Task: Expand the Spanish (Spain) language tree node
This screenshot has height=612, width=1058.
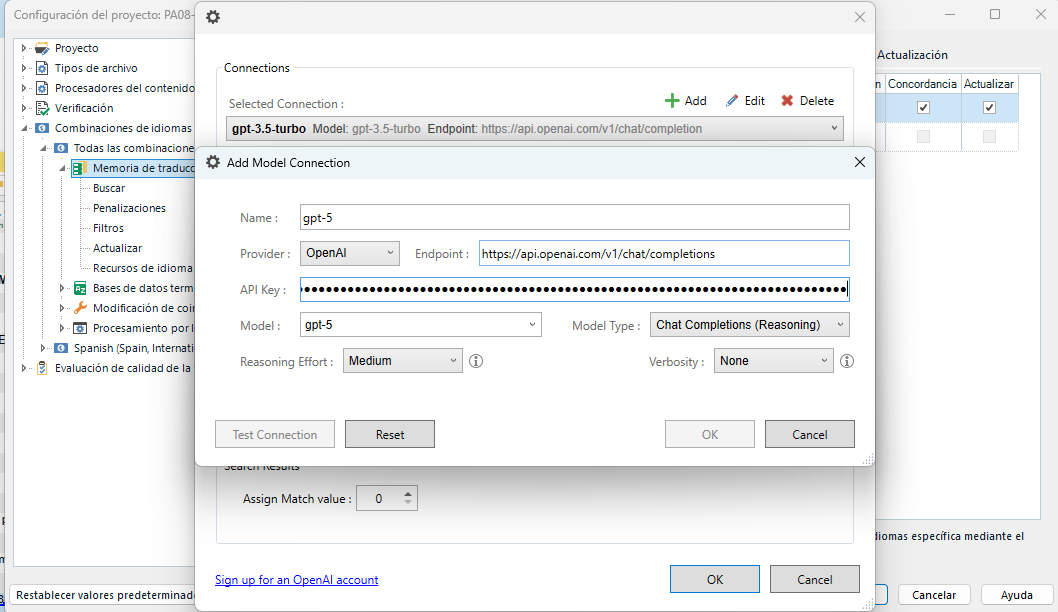Action: click(x=44, y=348)
